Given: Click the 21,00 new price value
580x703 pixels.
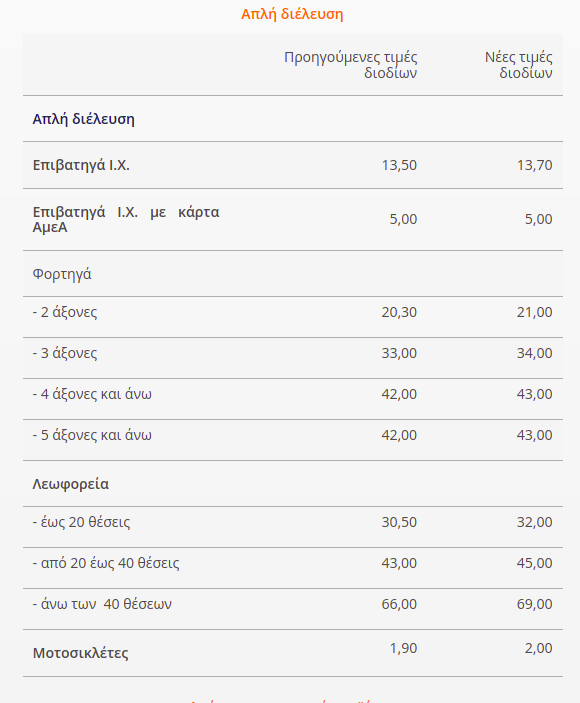Looking at the screenshot, I should point(535,312).
